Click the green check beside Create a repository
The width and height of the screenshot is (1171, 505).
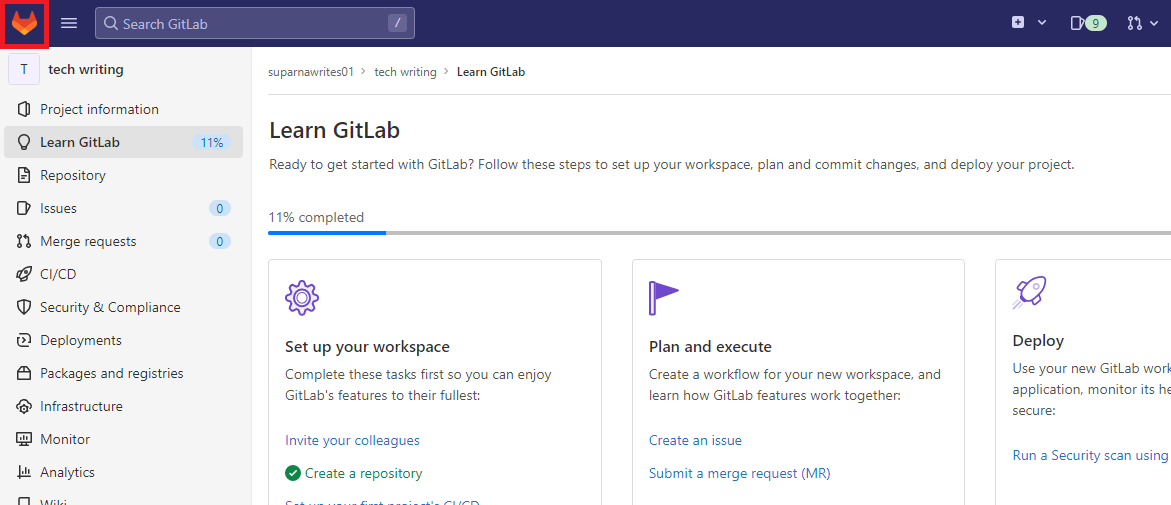(x=293, y=473)
